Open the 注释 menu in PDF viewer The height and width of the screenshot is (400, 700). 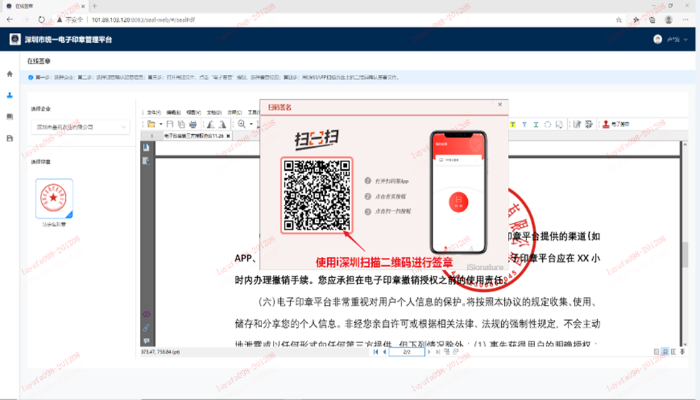pyautogui.click(x=235, y=112)
